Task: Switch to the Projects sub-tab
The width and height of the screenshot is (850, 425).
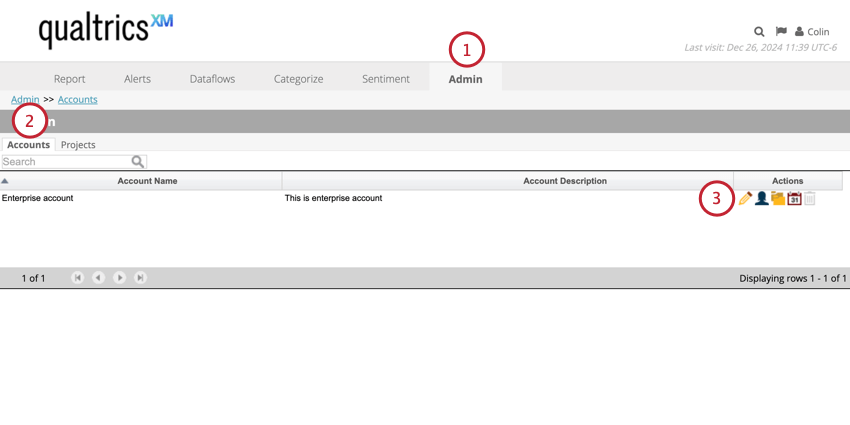Action: tap(78, 145)
